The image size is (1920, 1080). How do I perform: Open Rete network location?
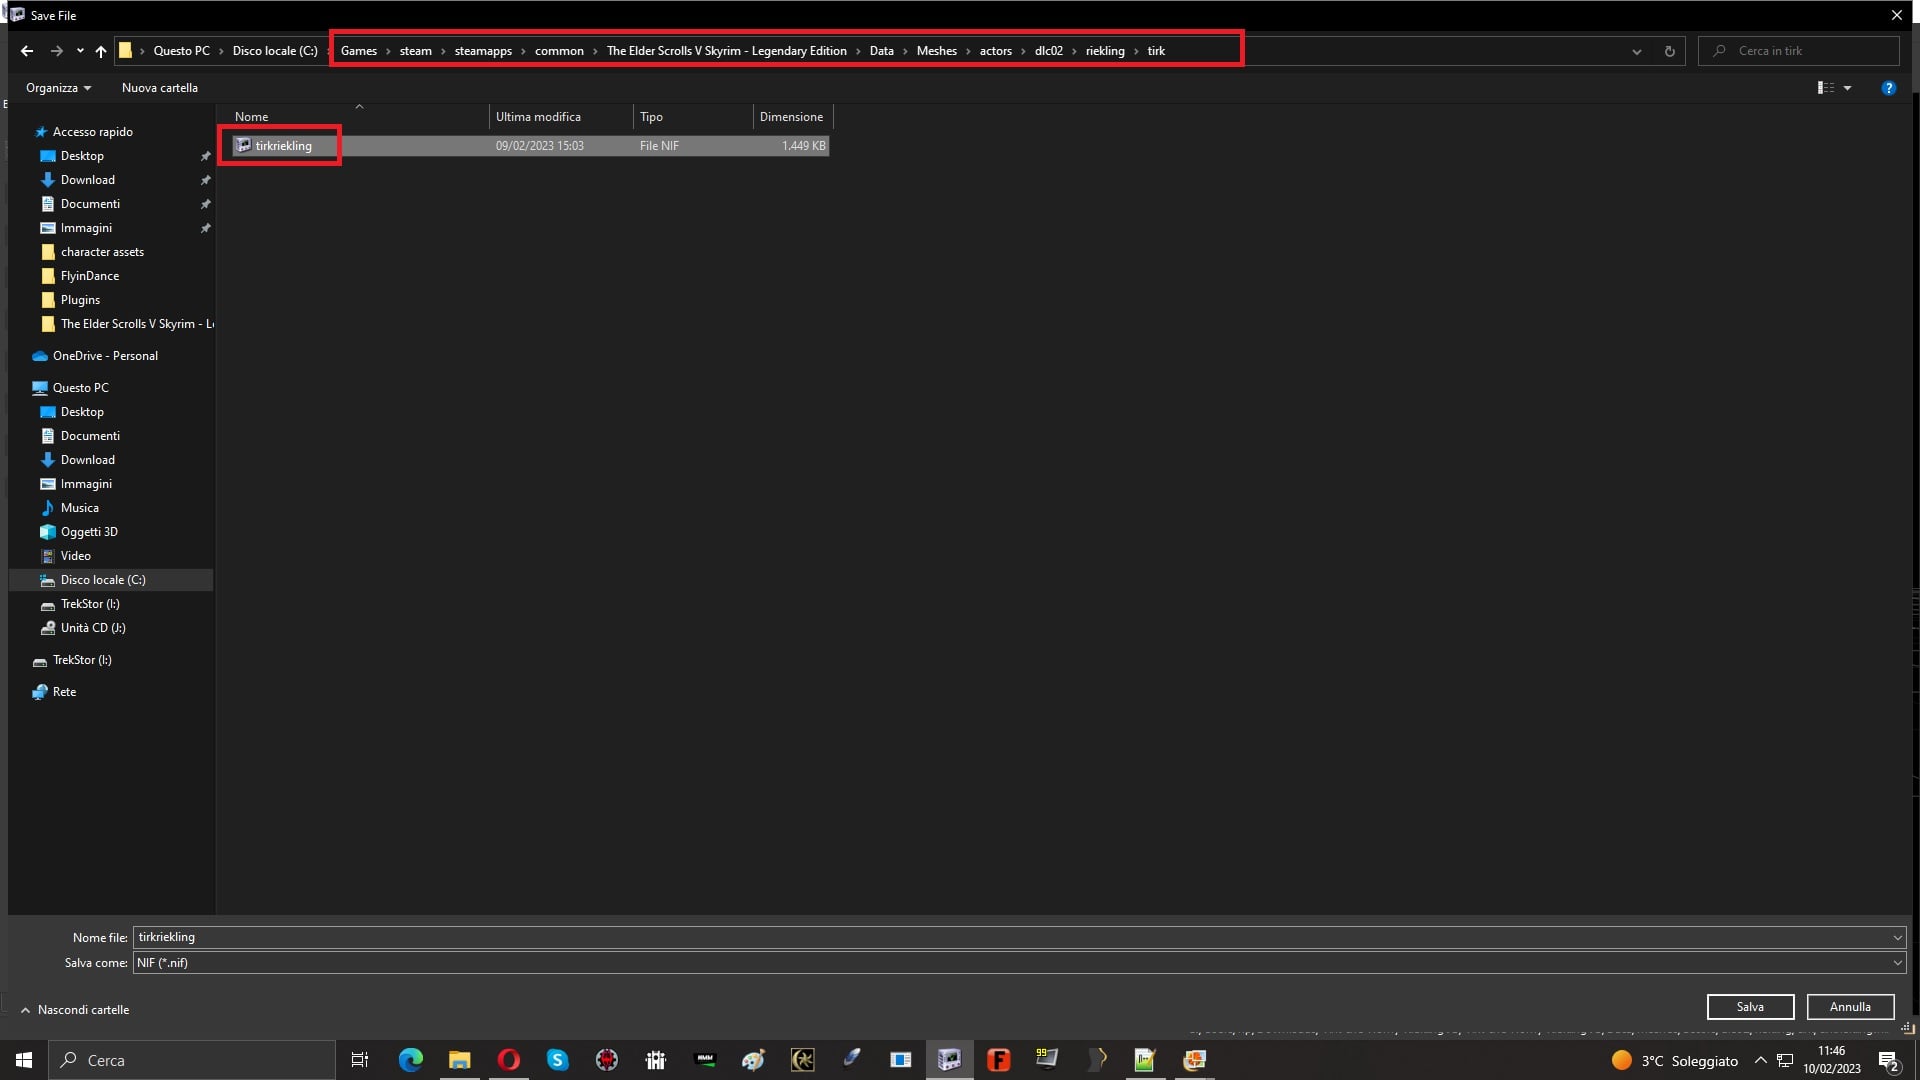64,692
